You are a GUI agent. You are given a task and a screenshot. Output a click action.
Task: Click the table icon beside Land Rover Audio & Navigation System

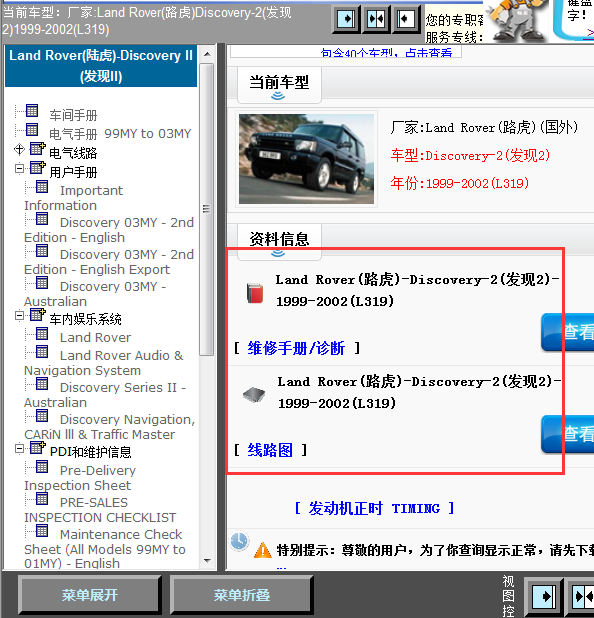(42, 352)
